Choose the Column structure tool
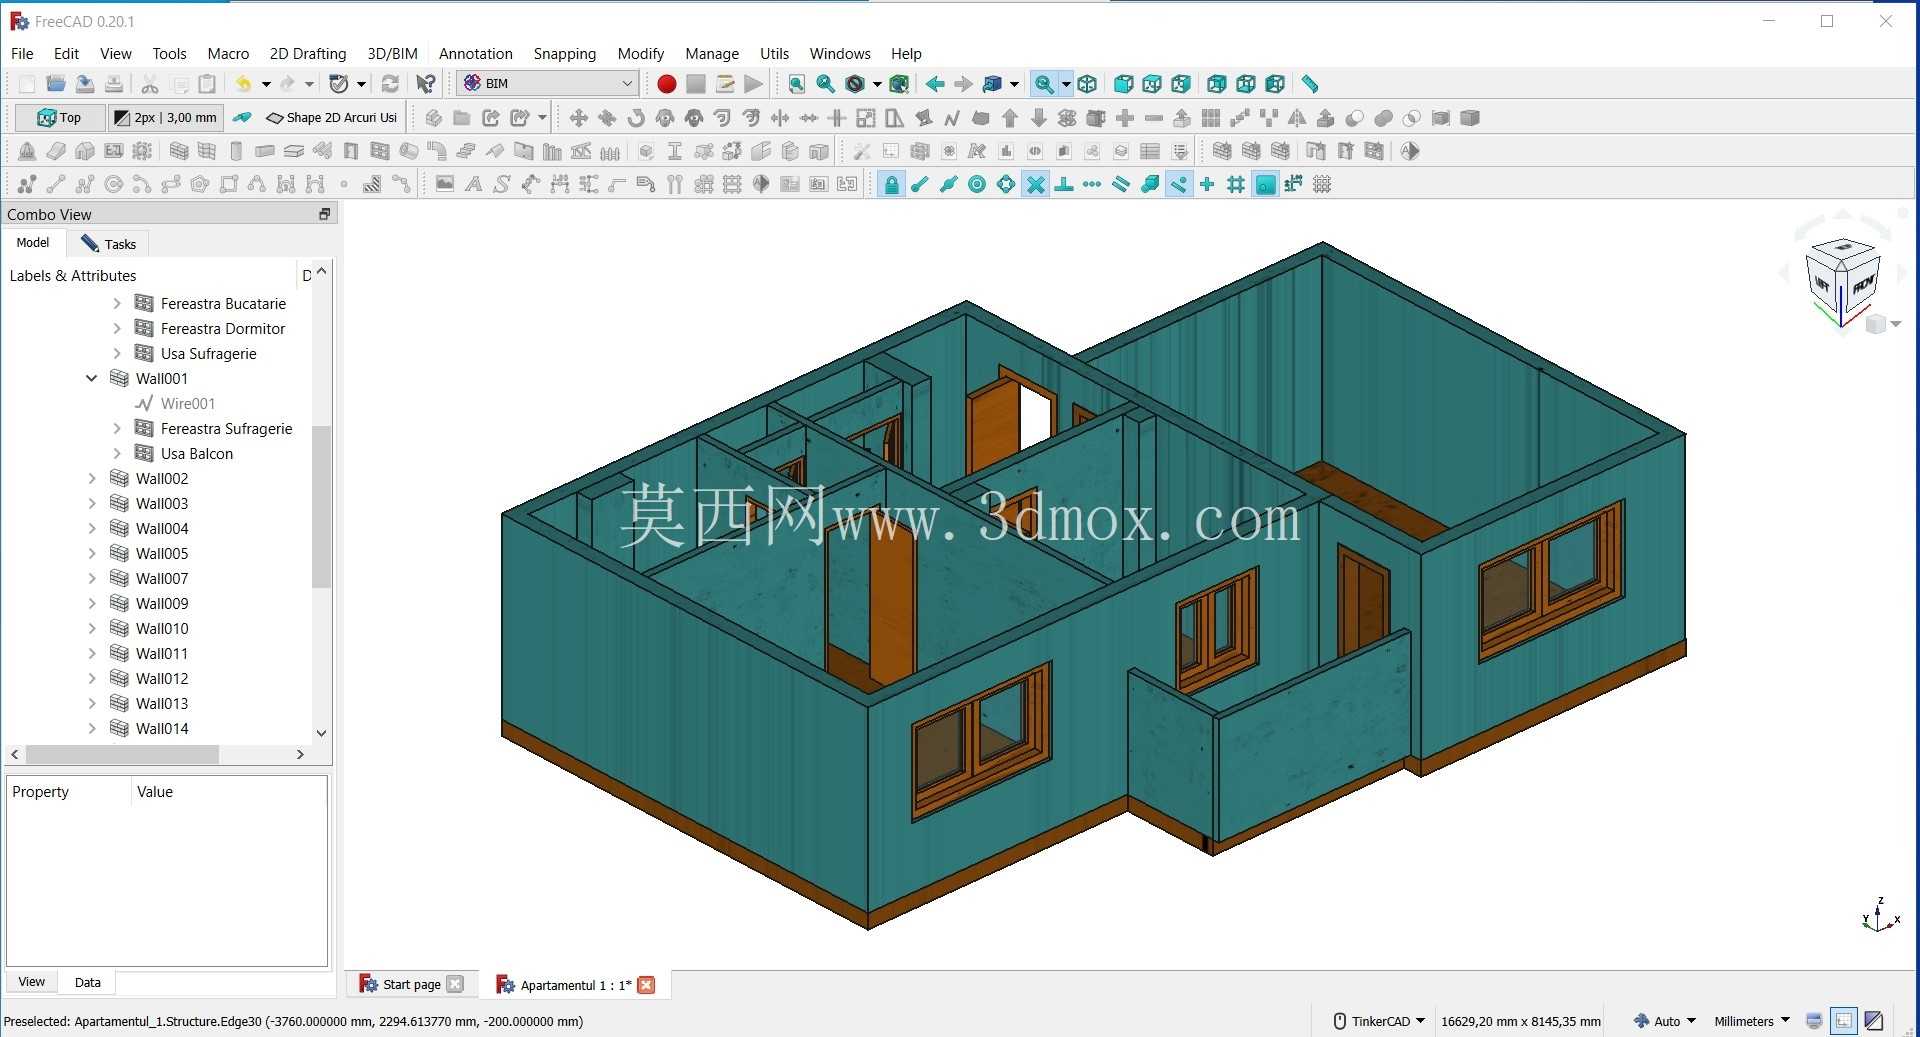The image size is (1920, 1037). 236,151
